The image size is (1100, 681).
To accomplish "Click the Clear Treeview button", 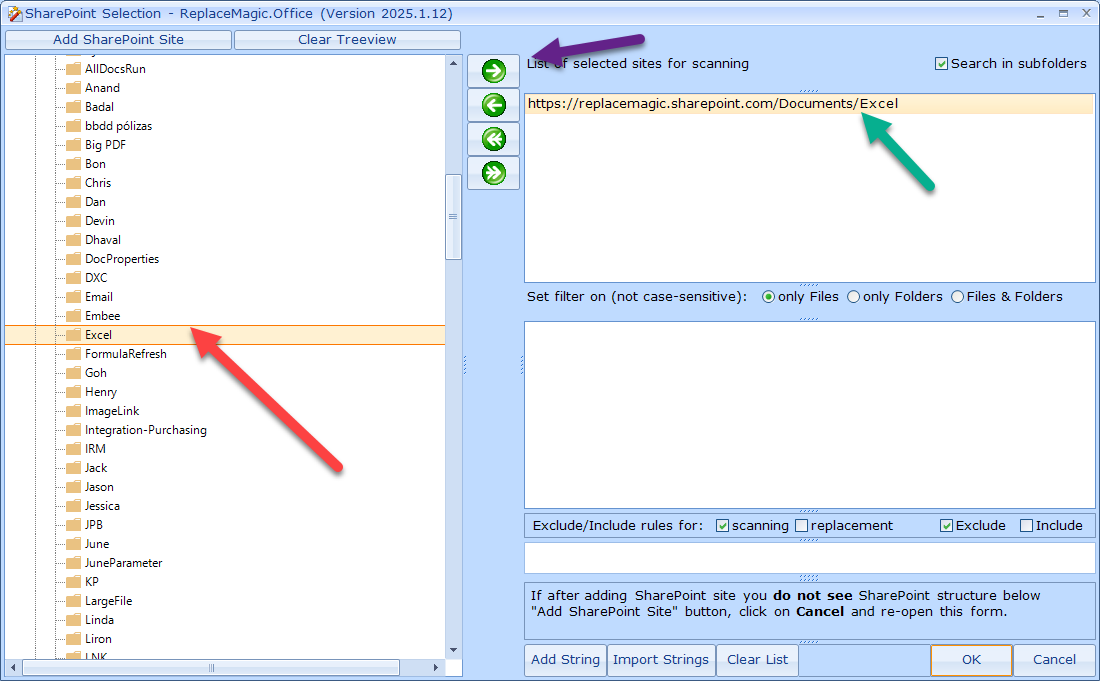I will click(x=347, y=40).
